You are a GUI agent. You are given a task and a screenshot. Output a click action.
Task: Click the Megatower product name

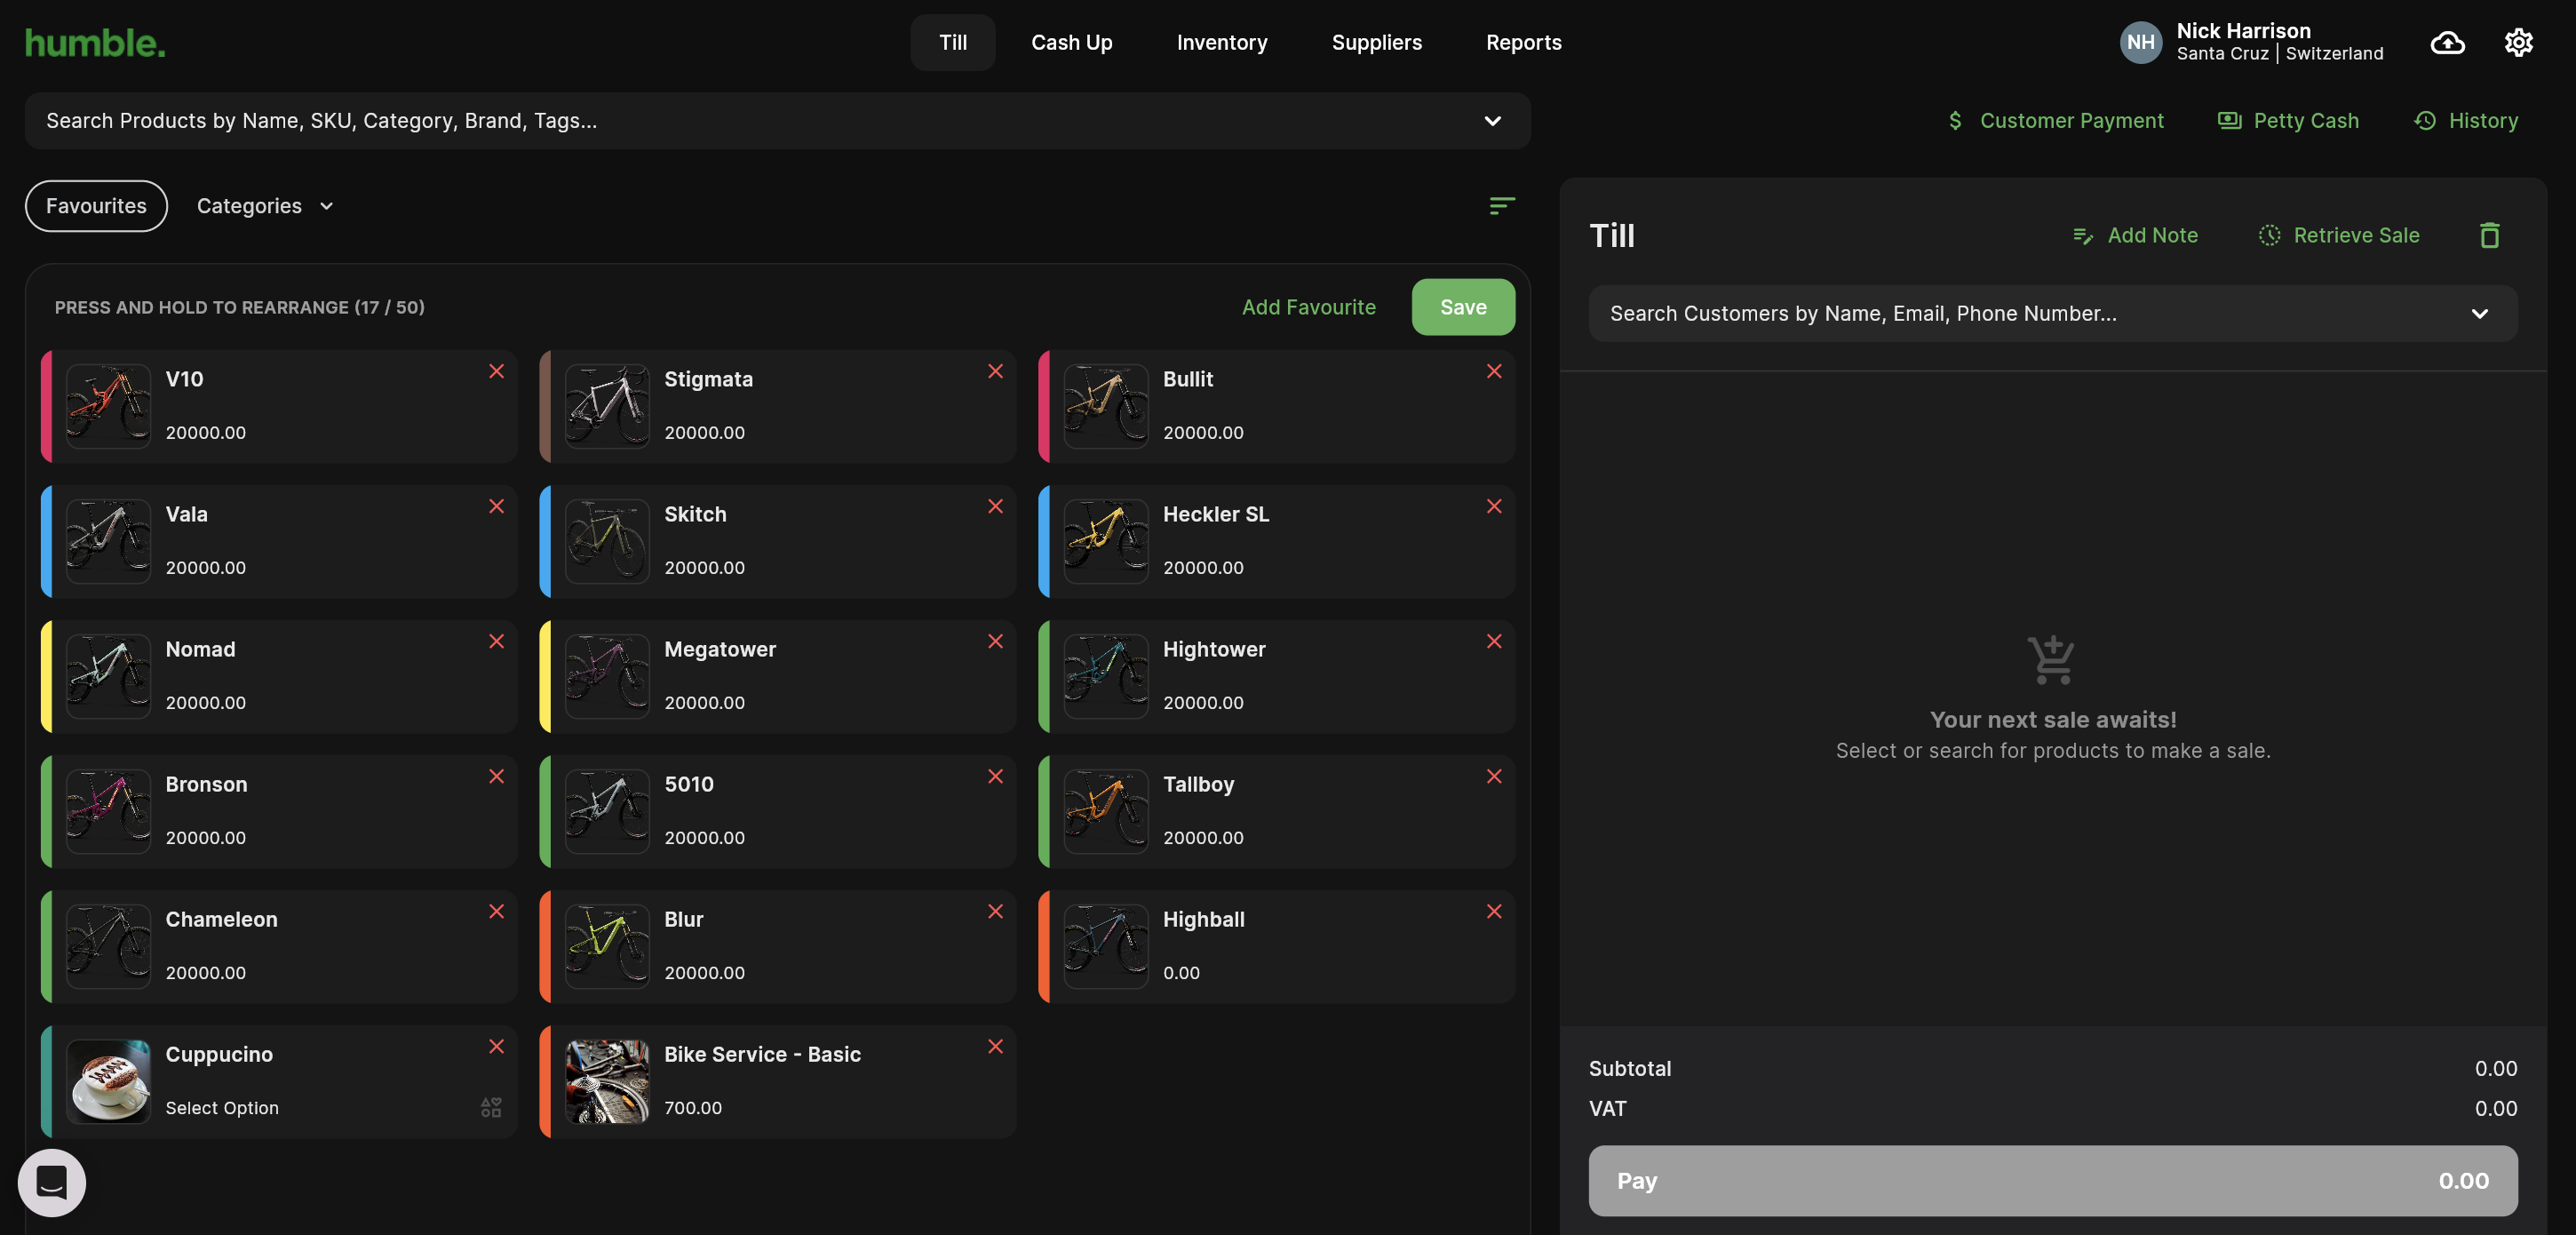[719, 649]
